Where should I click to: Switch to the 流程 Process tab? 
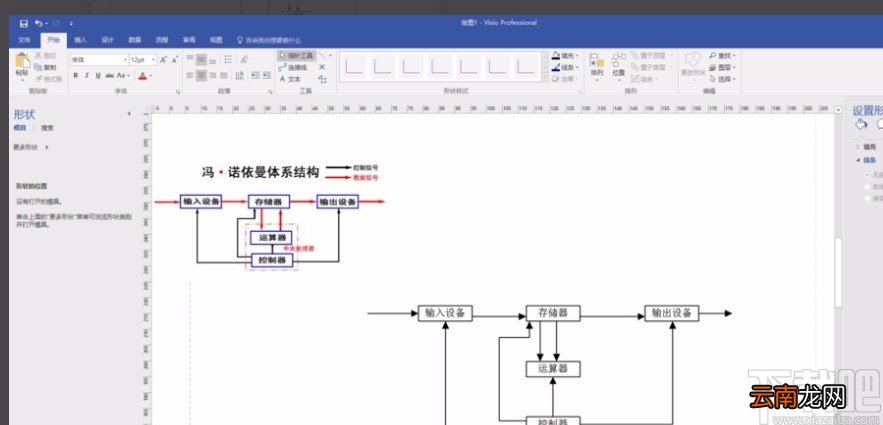162,40
